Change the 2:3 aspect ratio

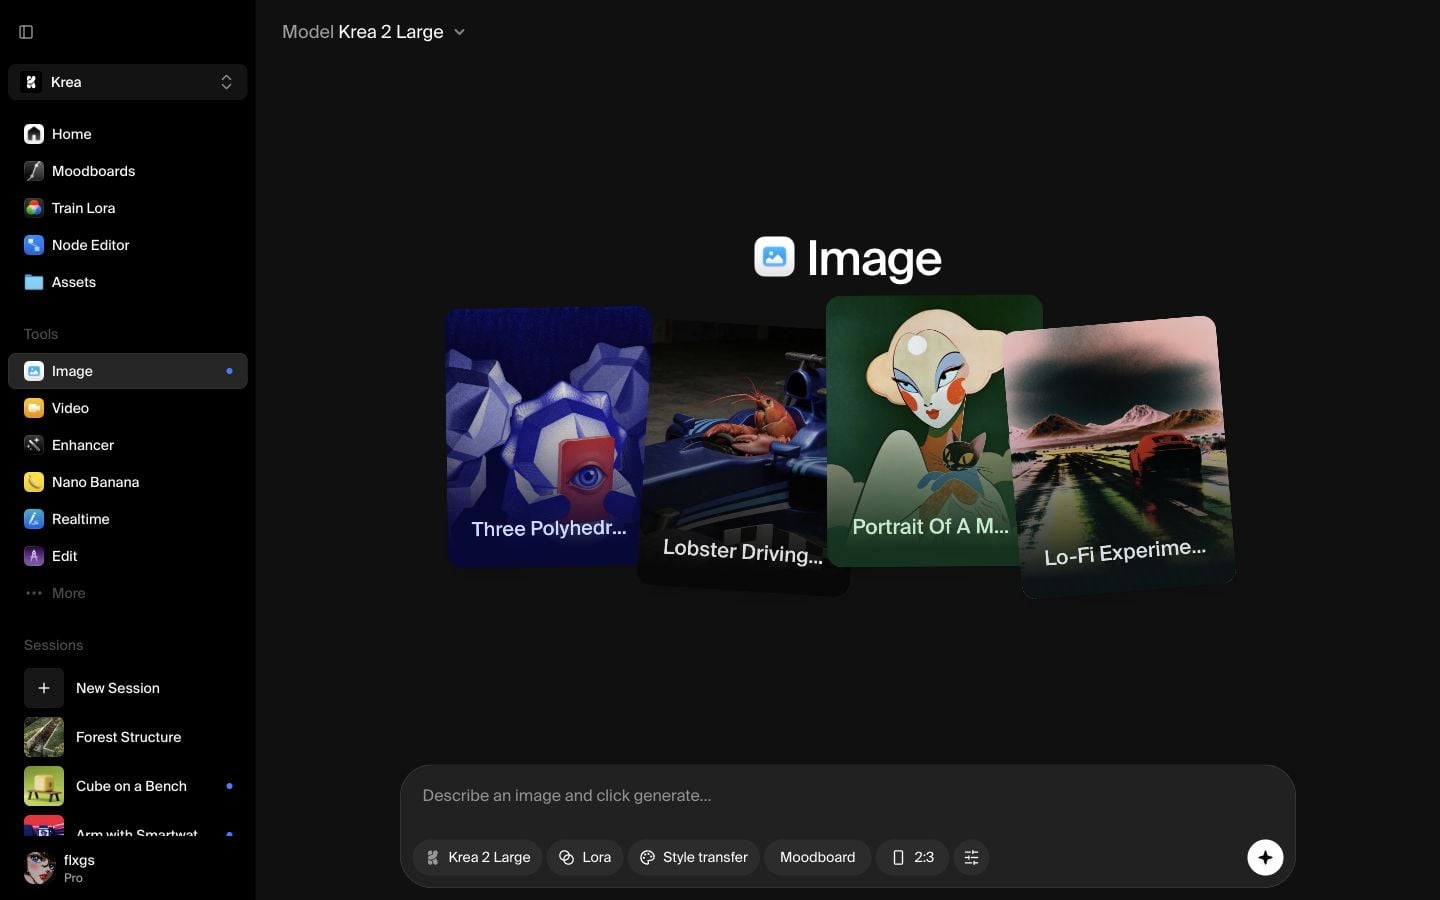coord(912,857)
